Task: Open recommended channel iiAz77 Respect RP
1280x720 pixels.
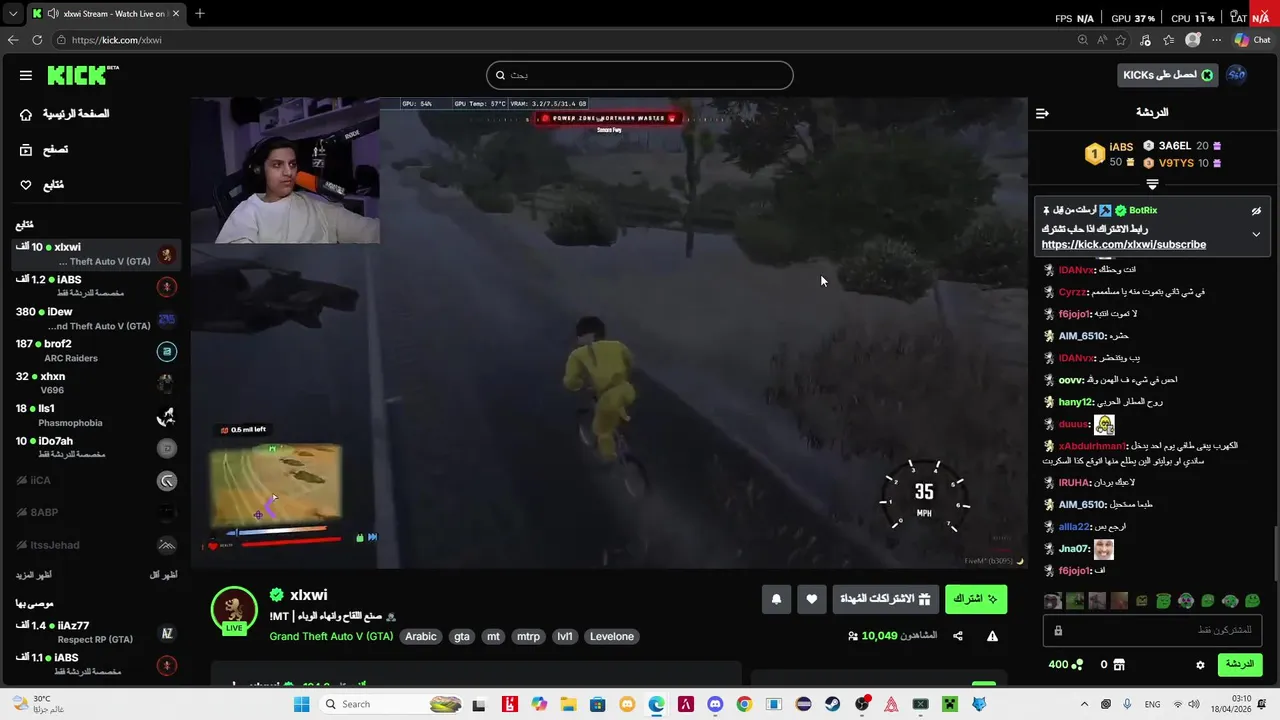Action: 96,632
